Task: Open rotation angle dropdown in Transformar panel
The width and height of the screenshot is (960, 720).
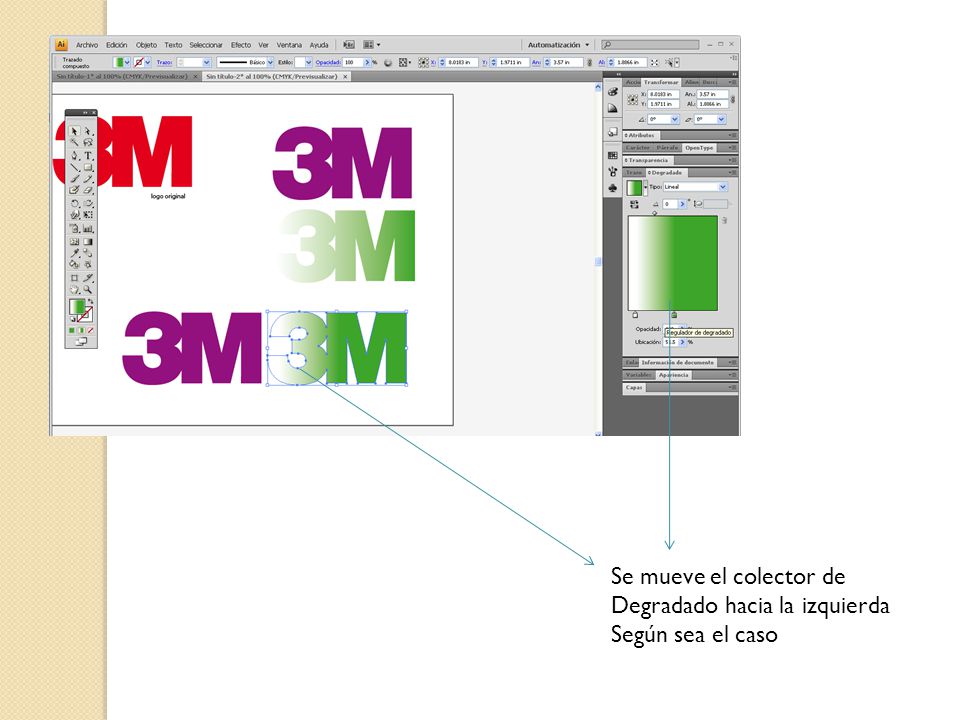Action: pos(675,119)
